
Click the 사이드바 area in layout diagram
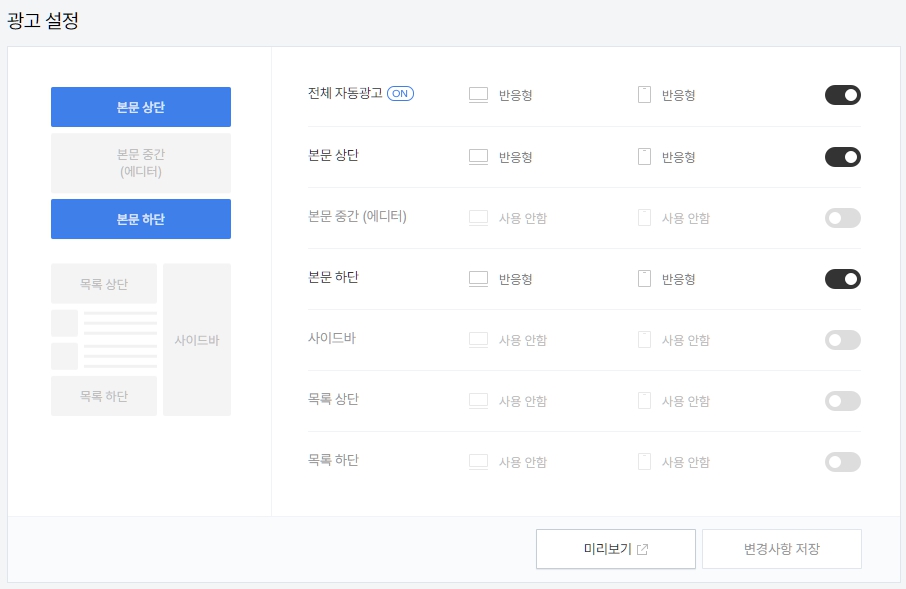point(197,340)
